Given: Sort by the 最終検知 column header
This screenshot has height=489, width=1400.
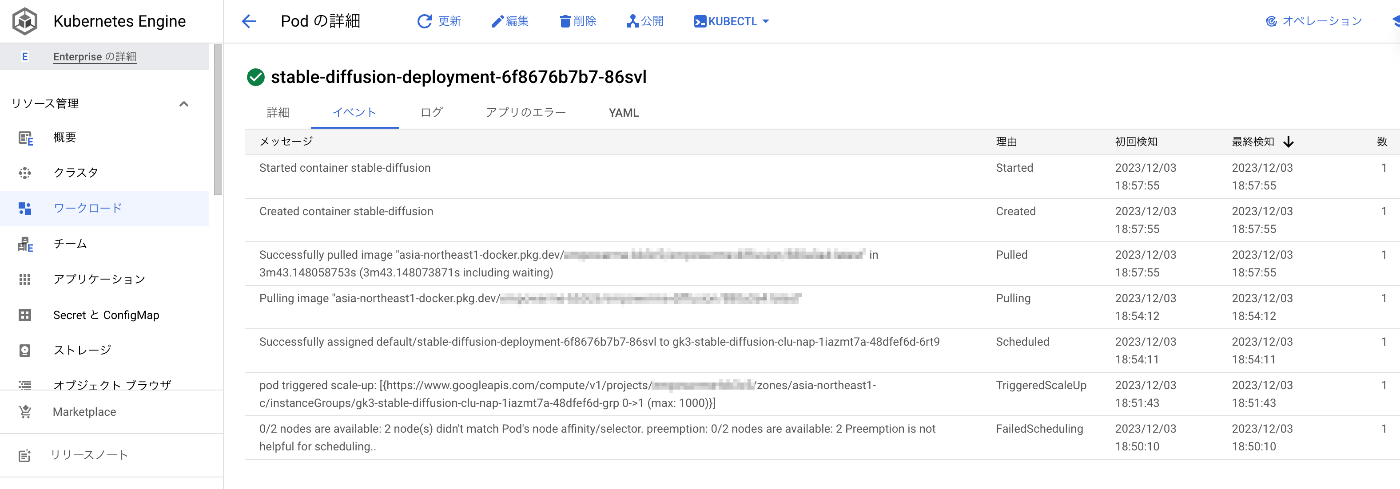Looking at the screenshot, I should point(1254,142).
